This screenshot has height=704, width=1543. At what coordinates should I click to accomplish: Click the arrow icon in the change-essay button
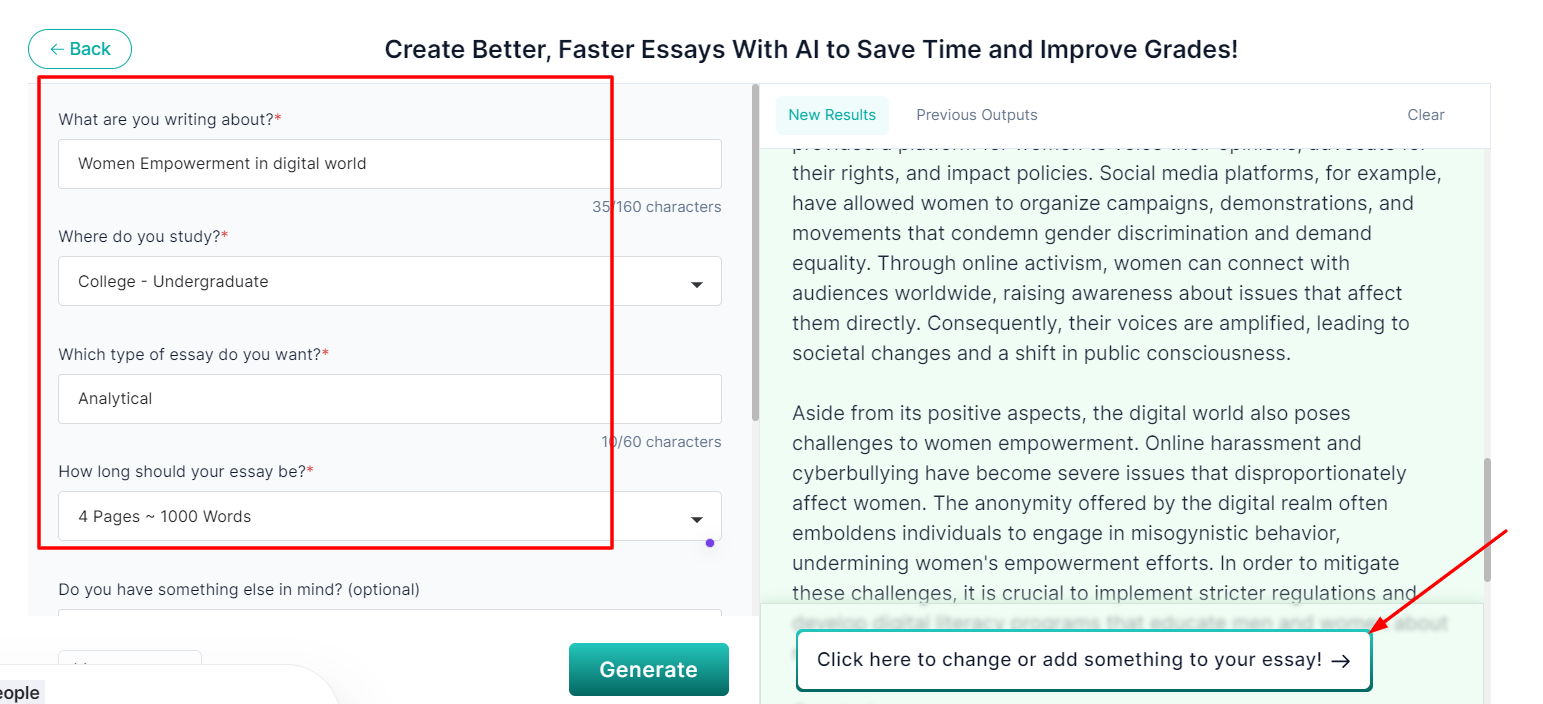click(1341, 661)
